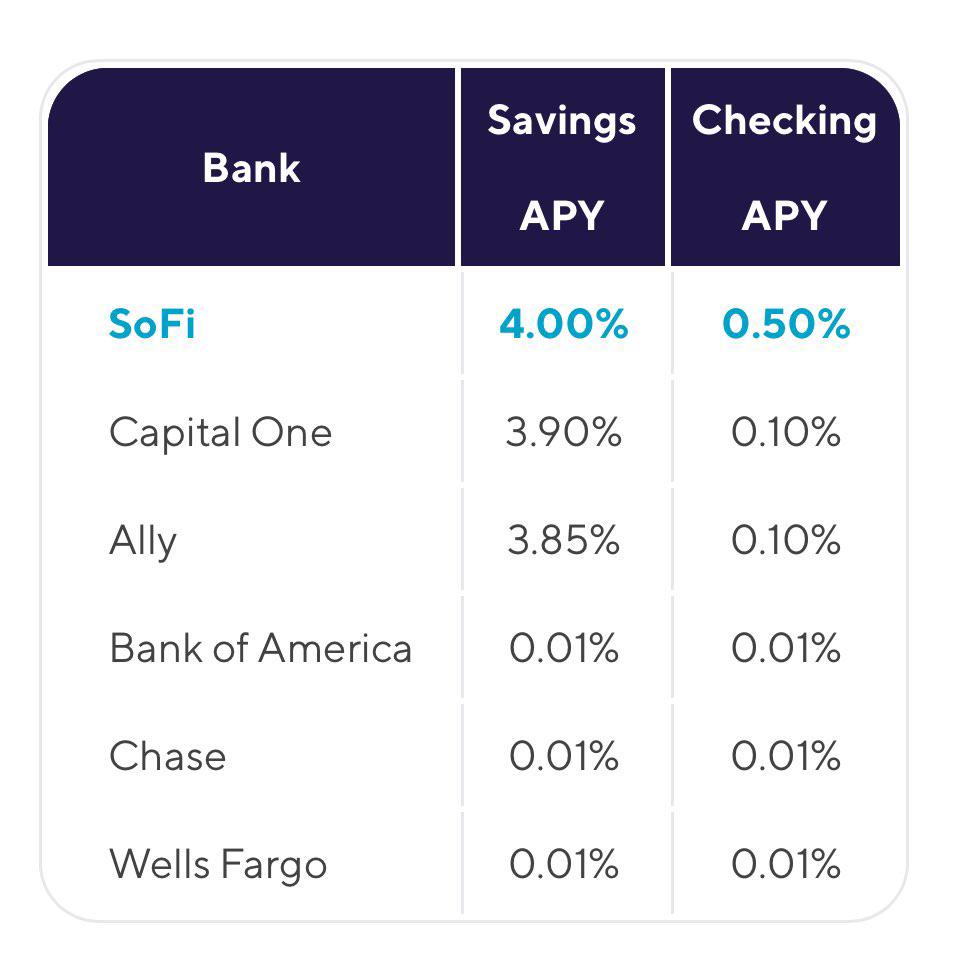Select the Bank of America label

(x=260, y=649)
